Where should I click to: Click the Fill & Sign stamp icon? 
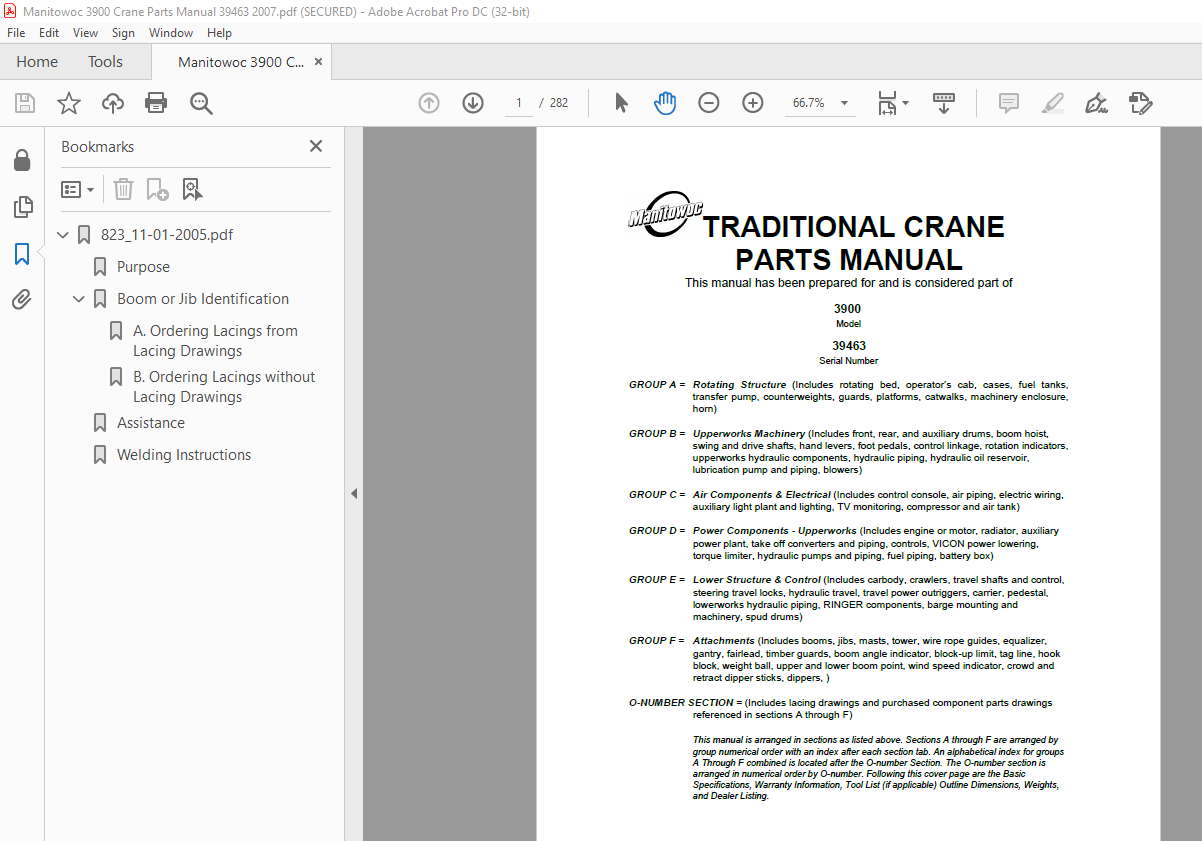(1141, 103)
